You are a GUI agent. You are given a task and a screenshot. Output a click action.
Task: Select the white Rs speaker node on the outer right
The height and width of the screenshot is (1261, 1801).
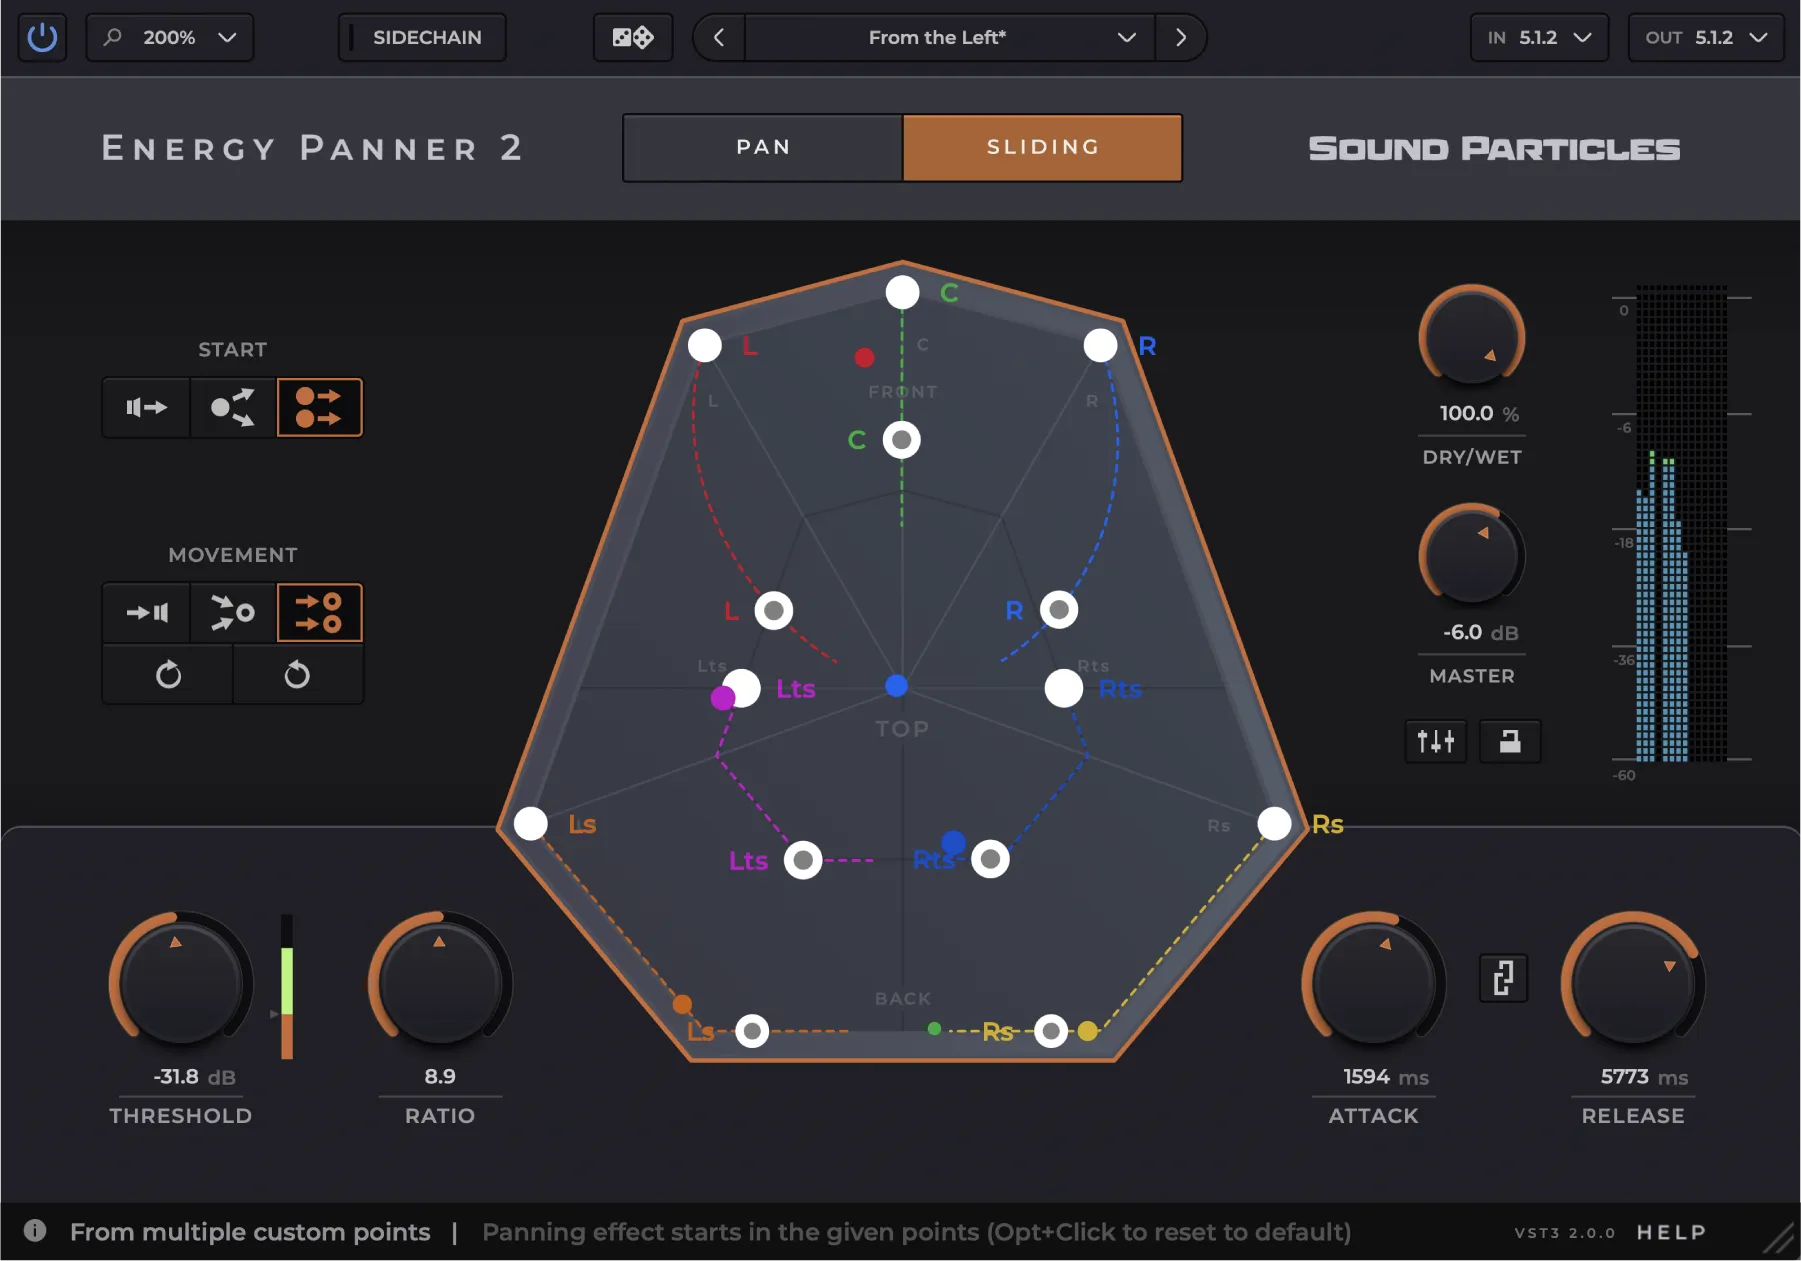[x=1274, y=823]
